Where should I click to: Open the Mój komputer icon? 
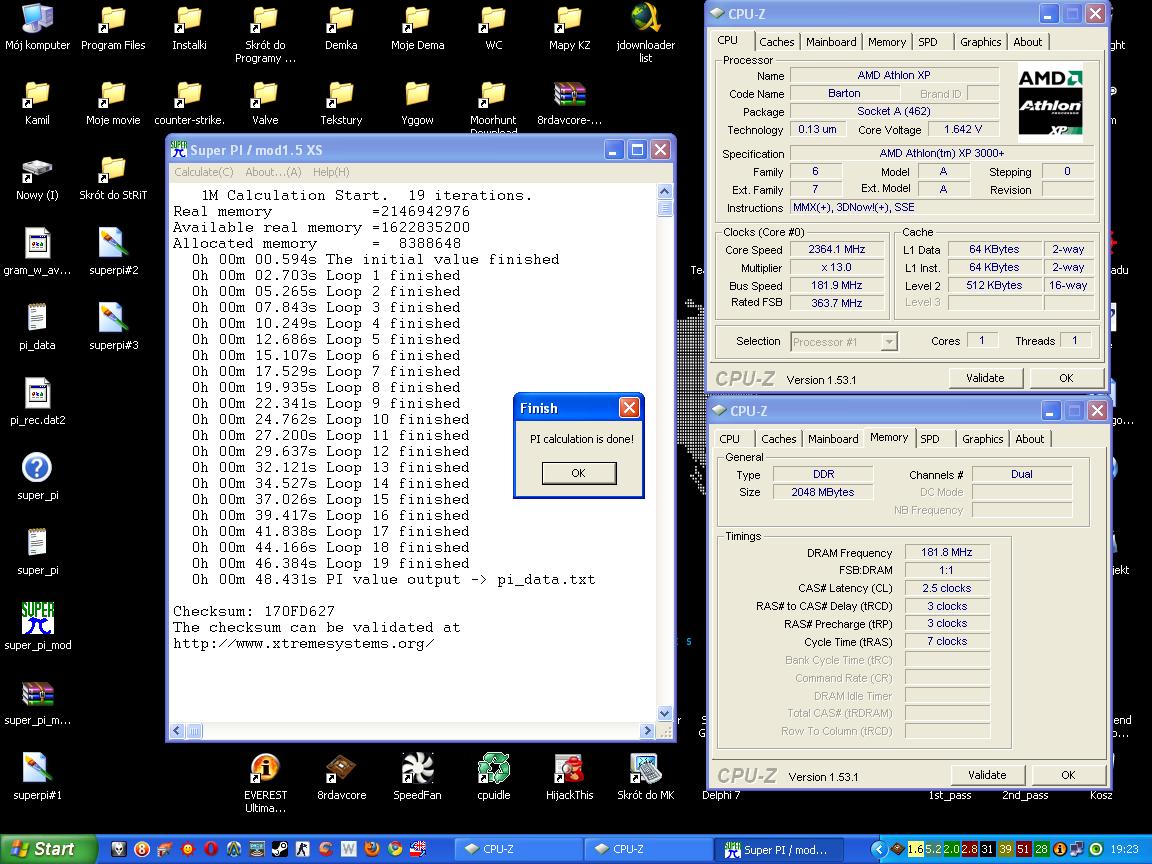(37, 20)
